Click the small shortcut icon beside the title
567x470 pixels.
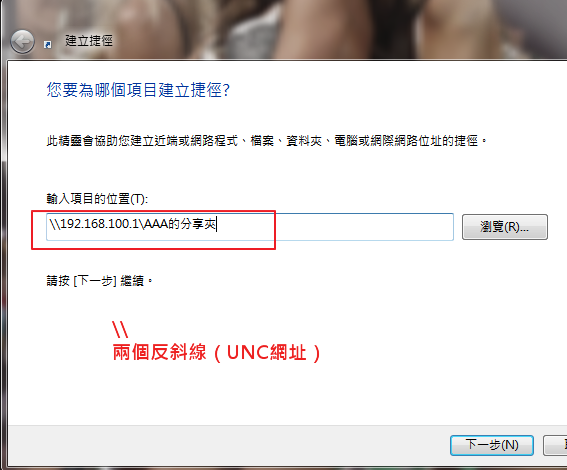pyautogui.click(x=47, y=44)
